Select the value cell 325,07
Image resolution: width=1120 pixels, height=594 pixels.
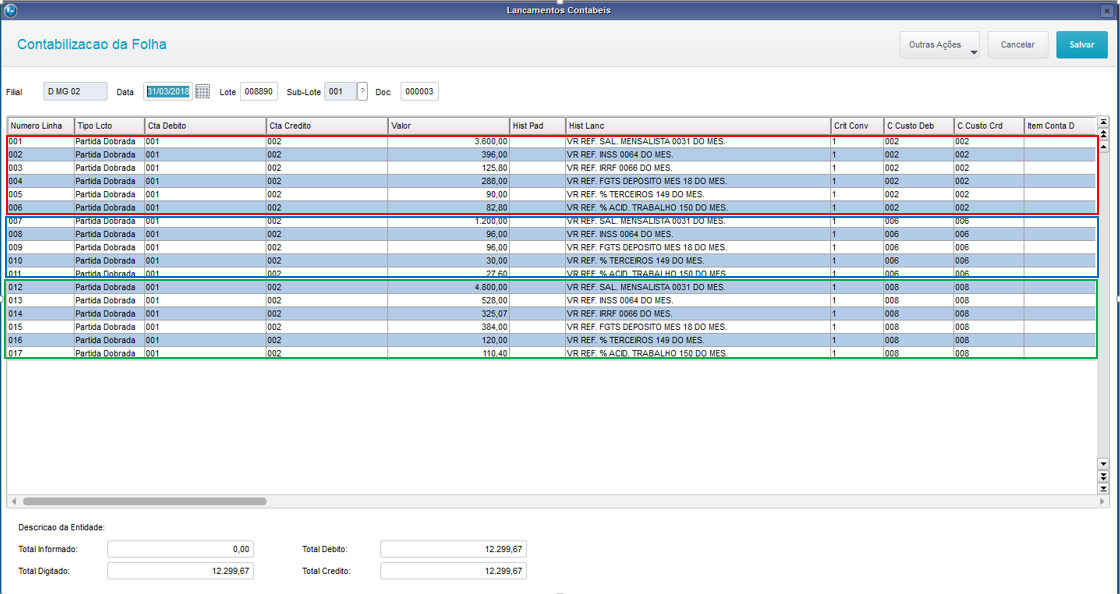coord(449,313)
